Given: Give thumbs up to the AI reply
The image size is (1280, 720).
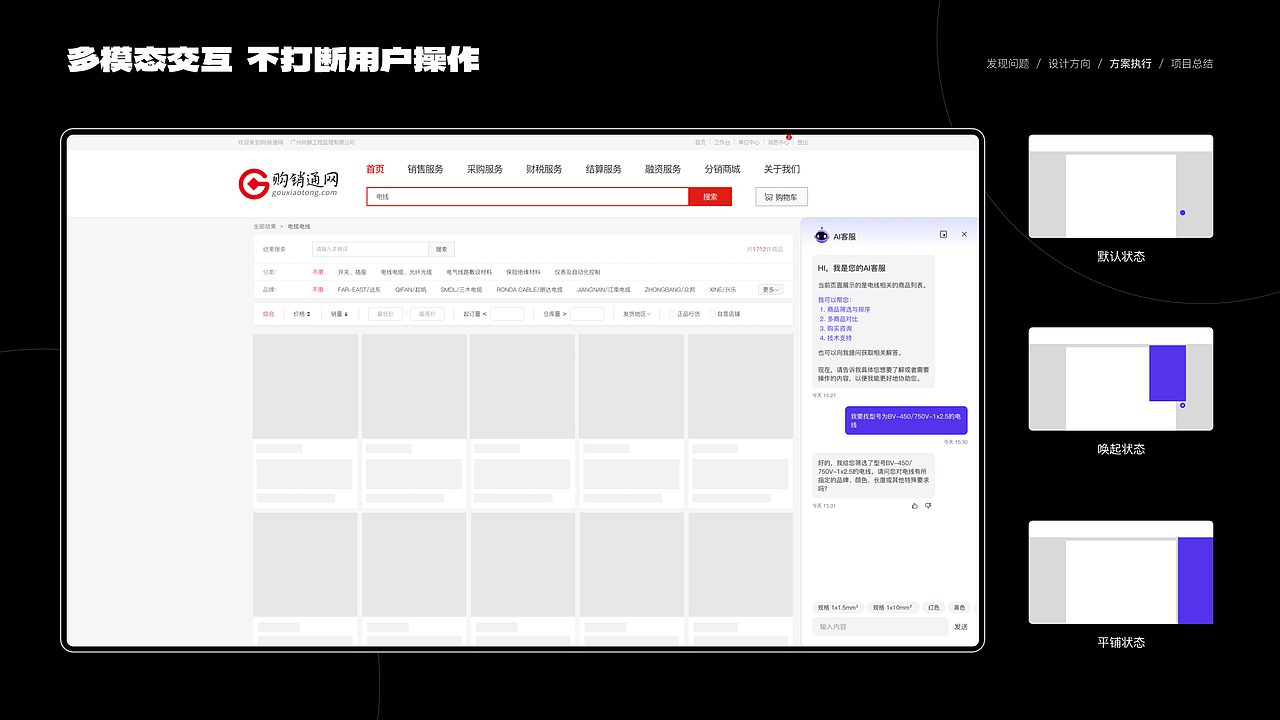Looking at the screenshot, I should [915, 506].
